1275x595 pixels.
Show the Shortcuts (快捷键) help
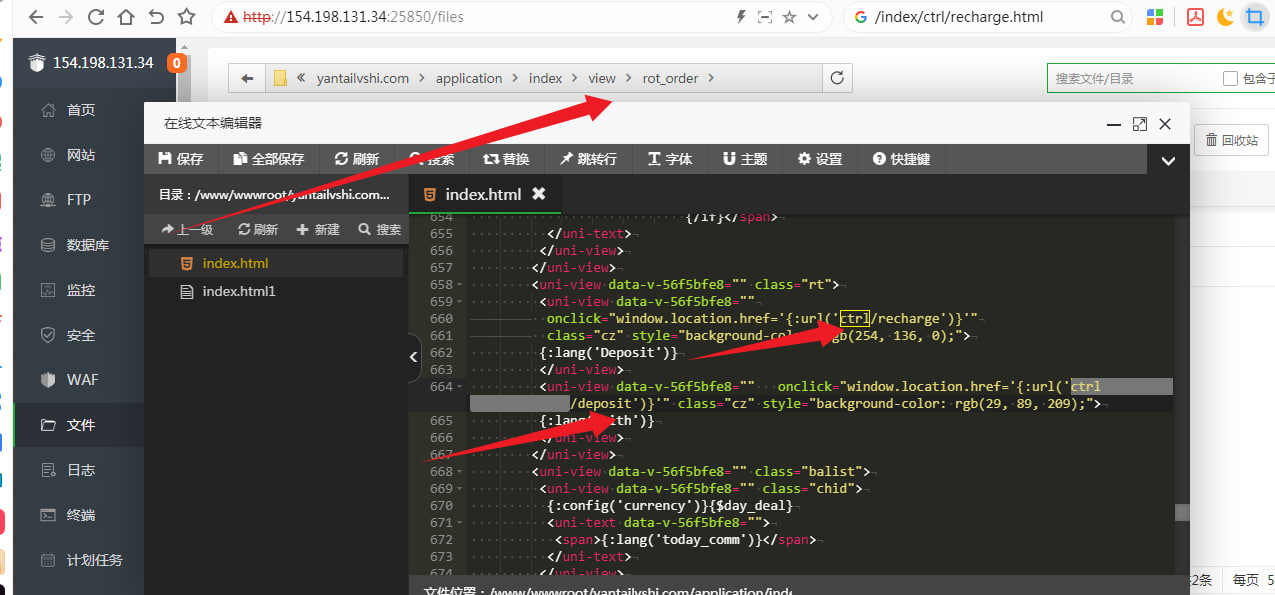click(901, 159)
